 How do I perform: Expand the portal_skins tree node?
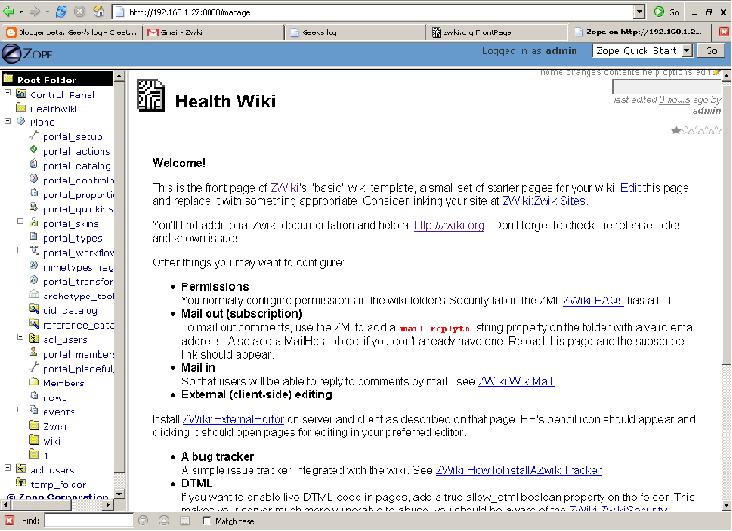click(x=20, y=221)
